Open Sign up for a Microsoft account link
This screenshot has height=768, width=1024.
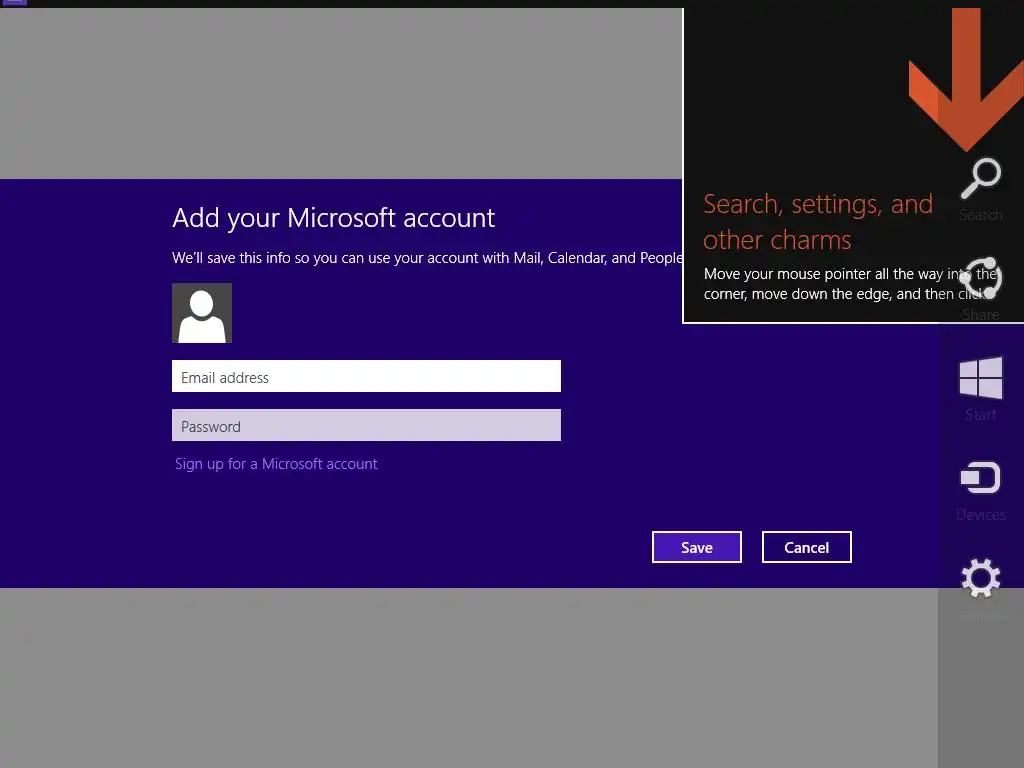276,464
